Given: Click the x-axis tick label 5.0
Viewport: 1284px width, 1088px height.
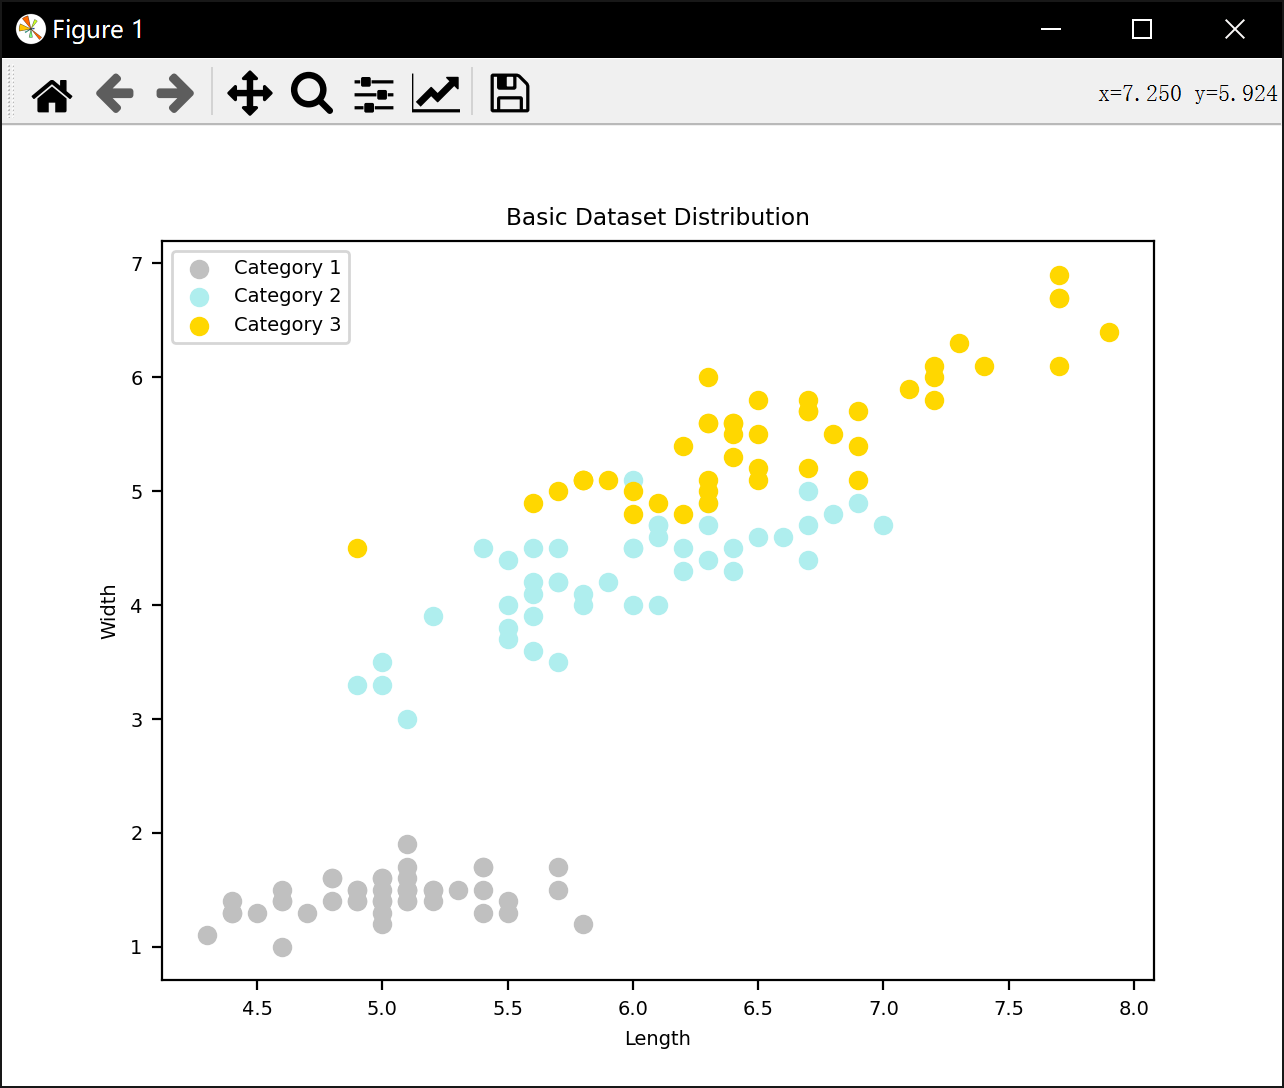Looking at the screenshot, I should (x=382, y=1008).
